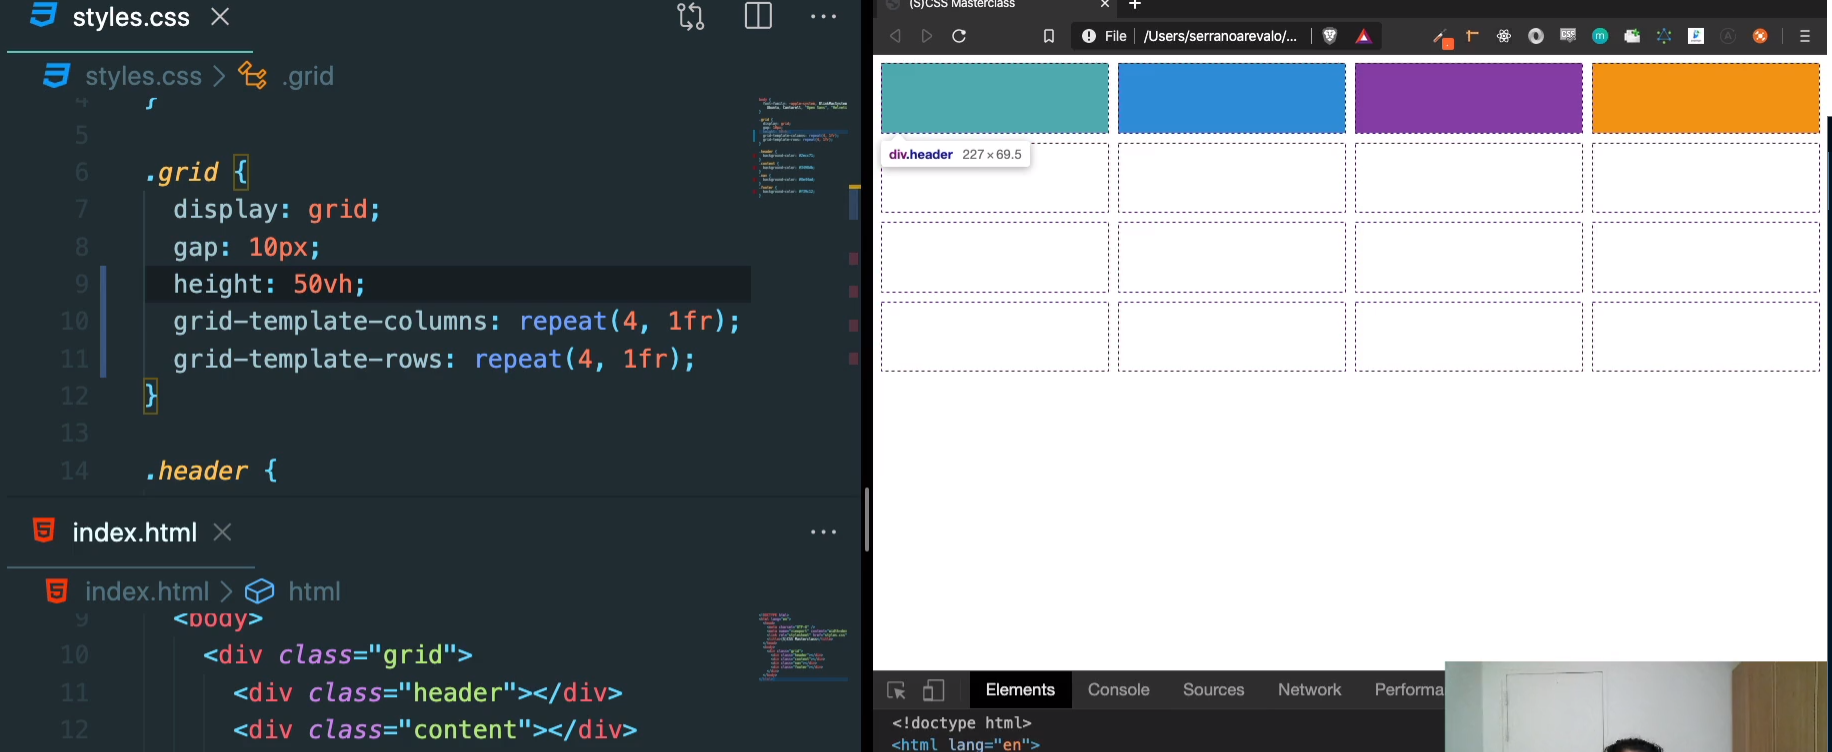Select the <!doctype html> node in DevTools

click(961, 723)
